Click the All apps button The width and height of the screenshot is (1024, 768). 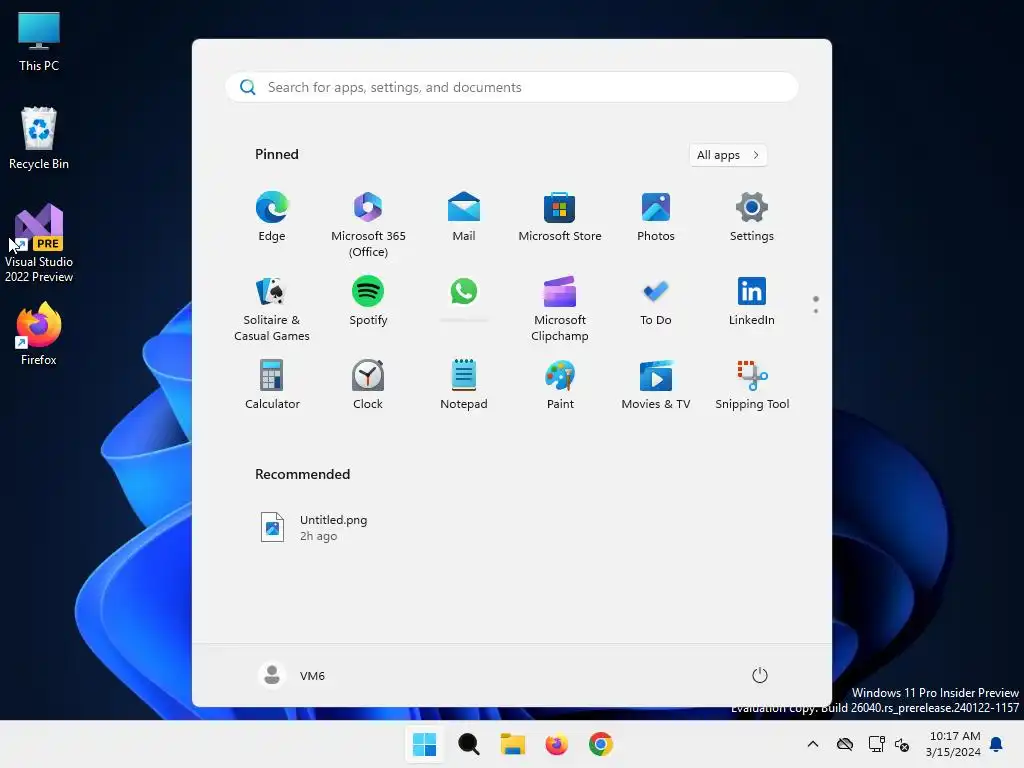728,155
